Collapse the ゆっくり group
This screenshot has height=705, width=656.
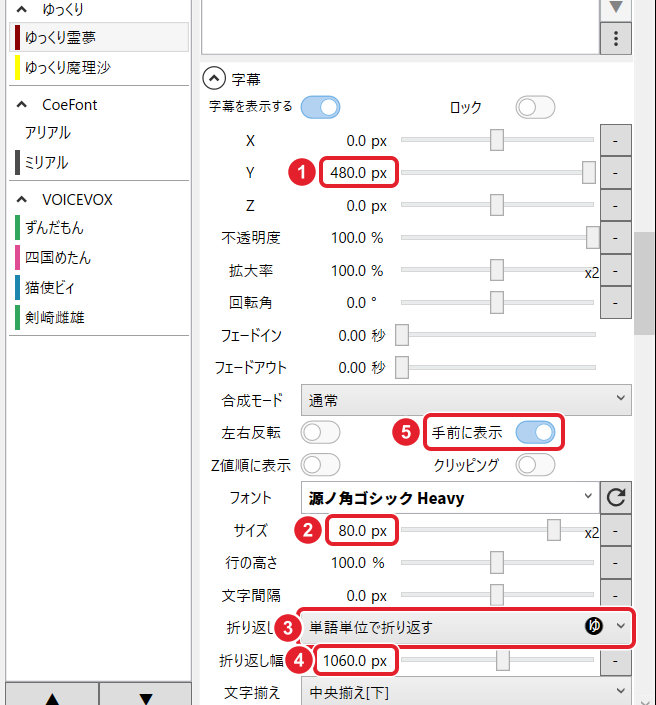pos(22,9)
